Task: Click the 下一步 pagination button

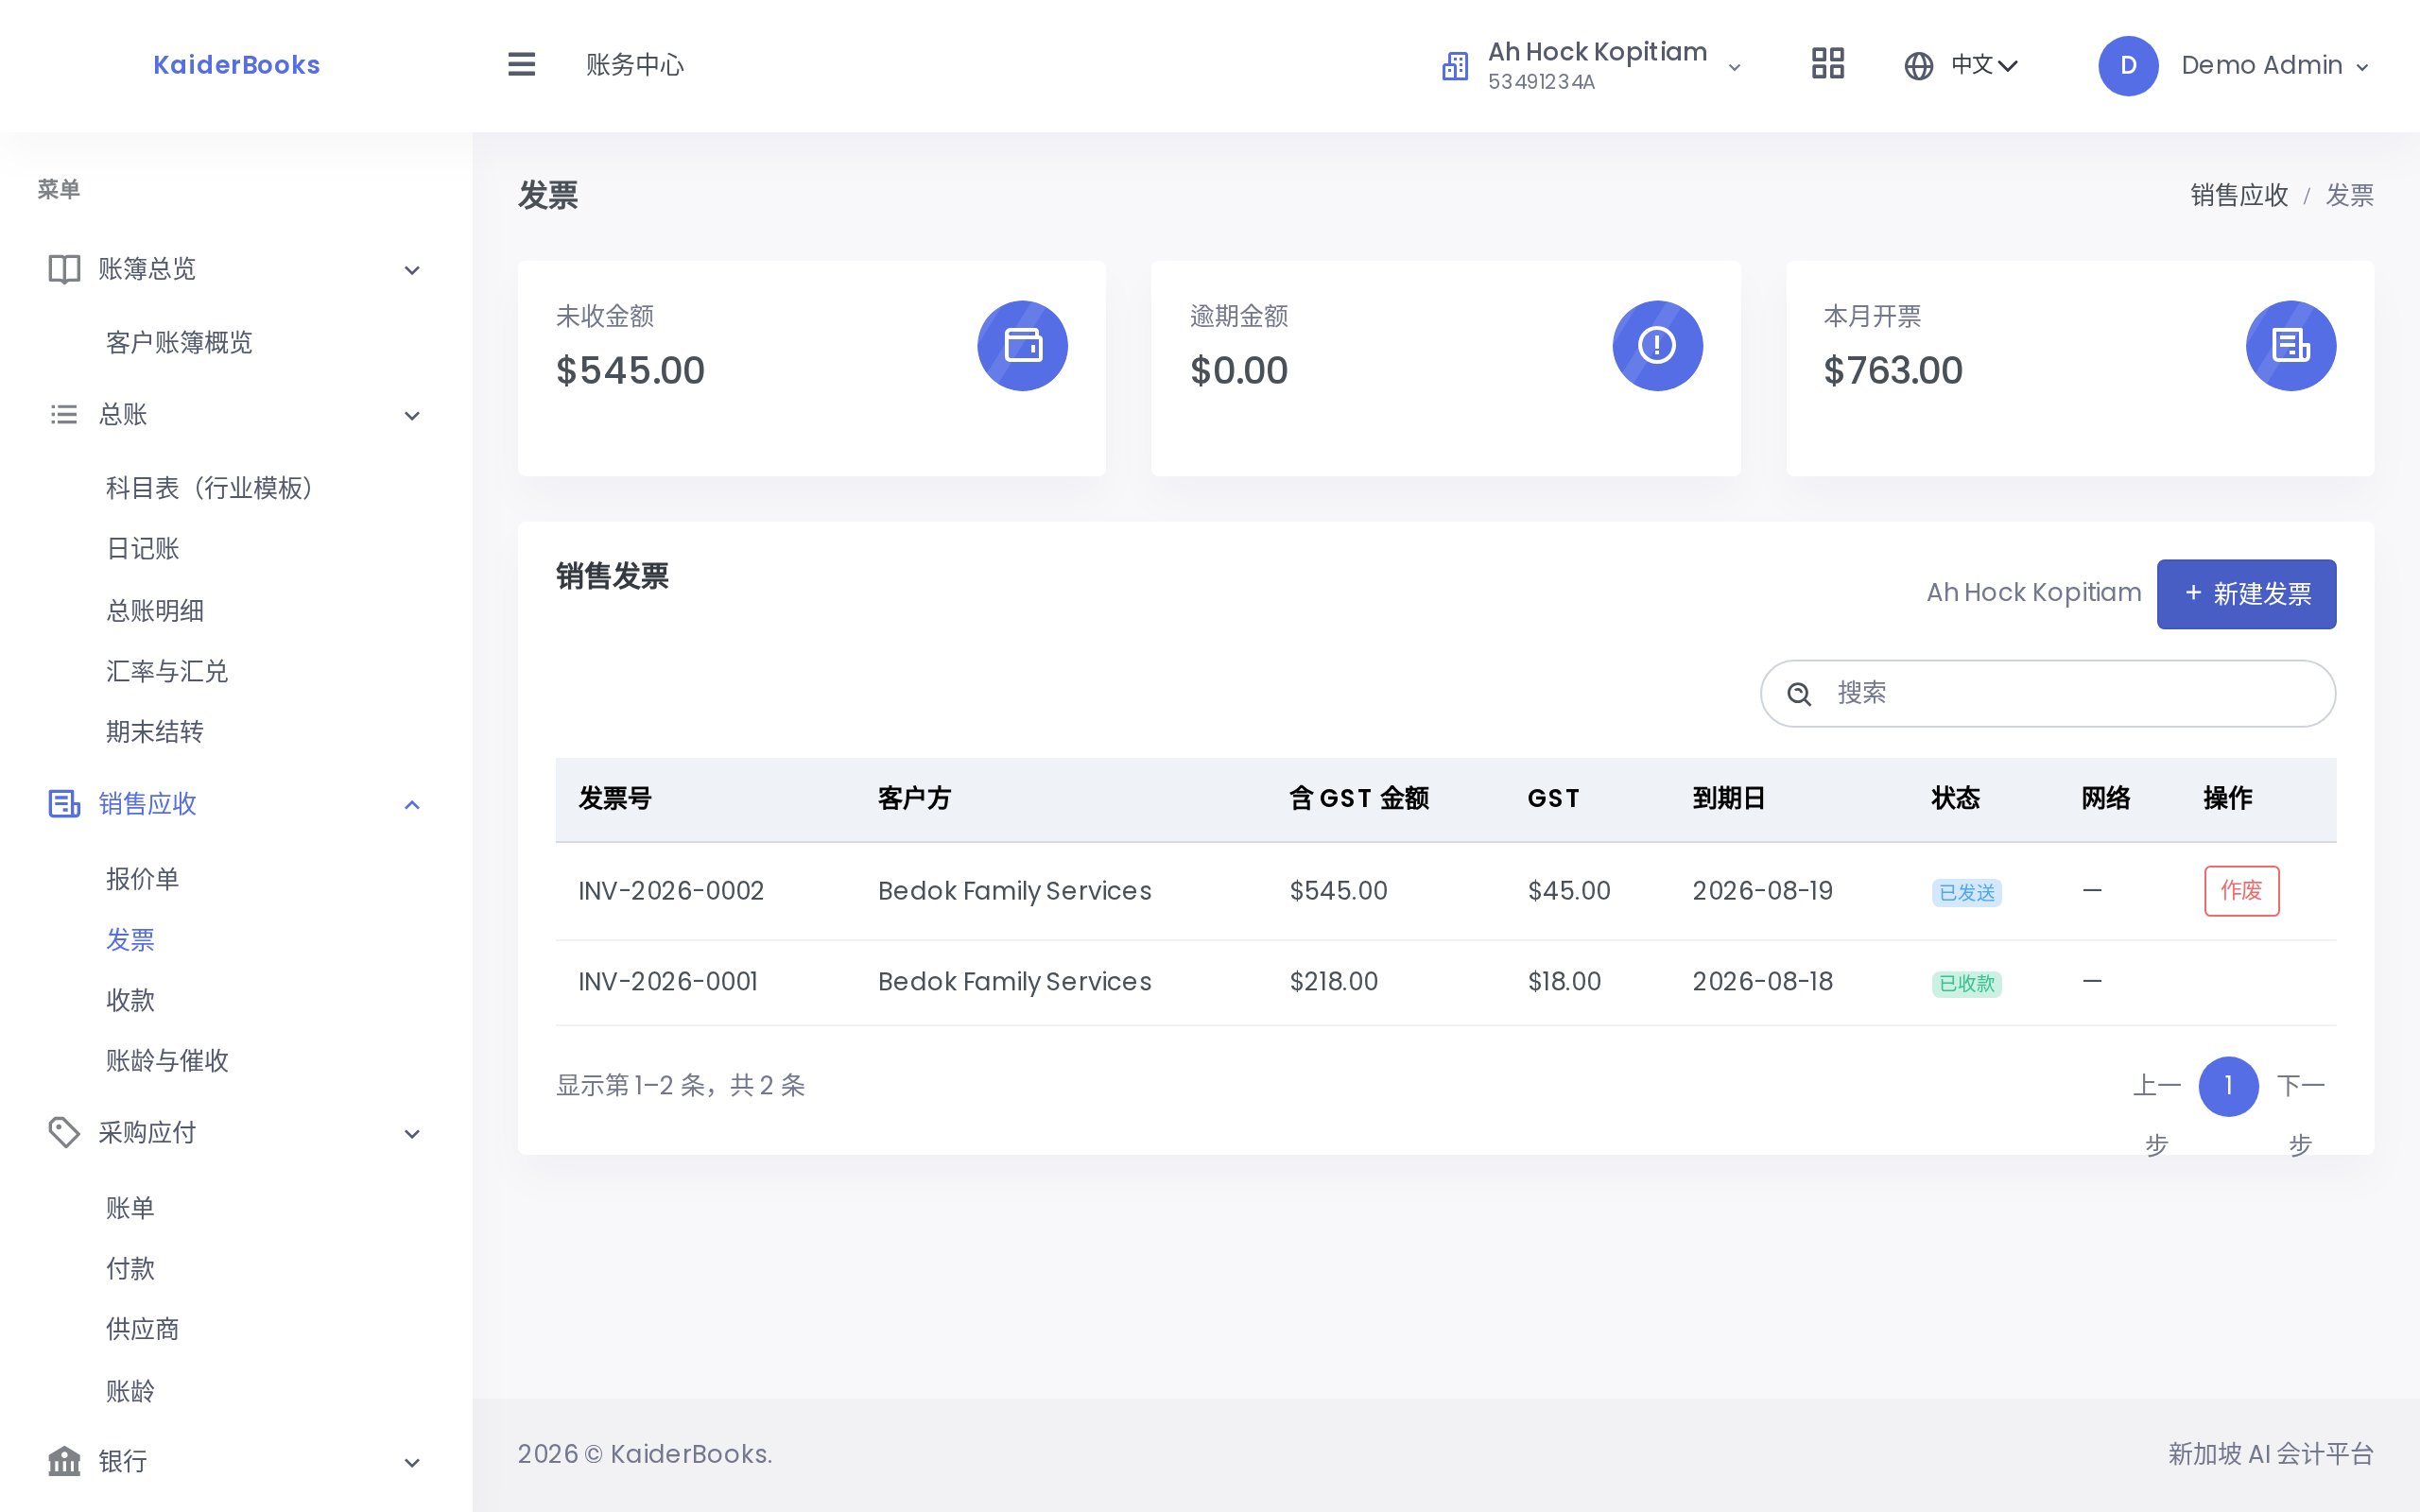Action: click(x=2300, y=1114)
